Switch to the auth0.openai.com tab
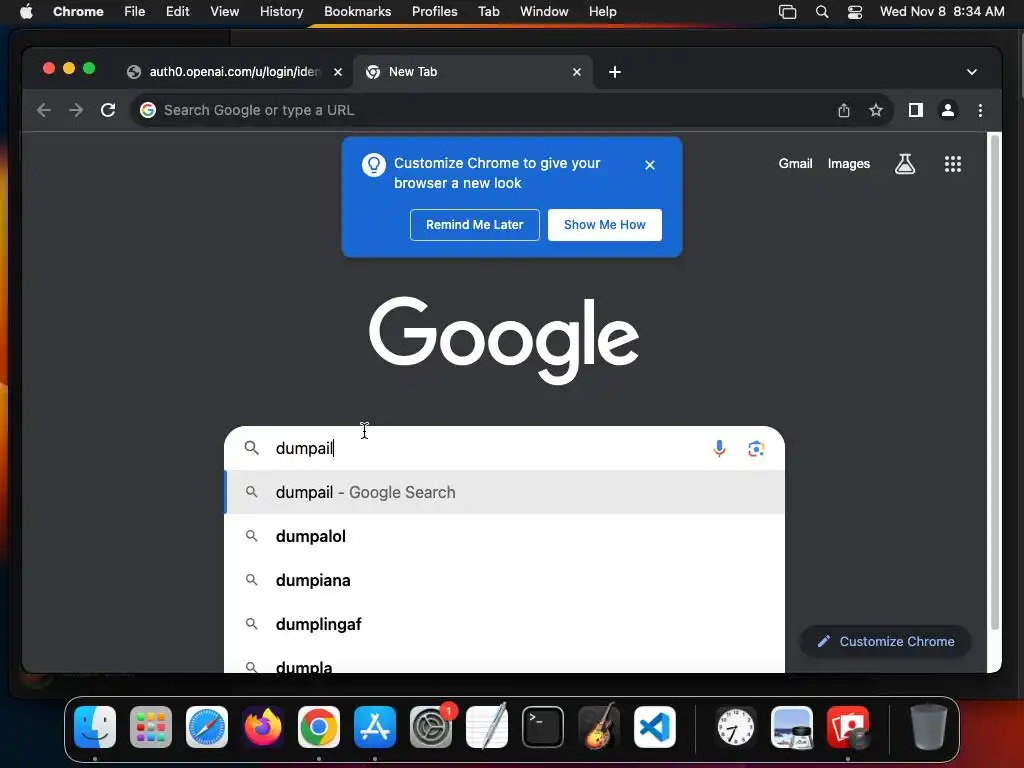This screenshot has width=1024, height=768. [234, 72]
